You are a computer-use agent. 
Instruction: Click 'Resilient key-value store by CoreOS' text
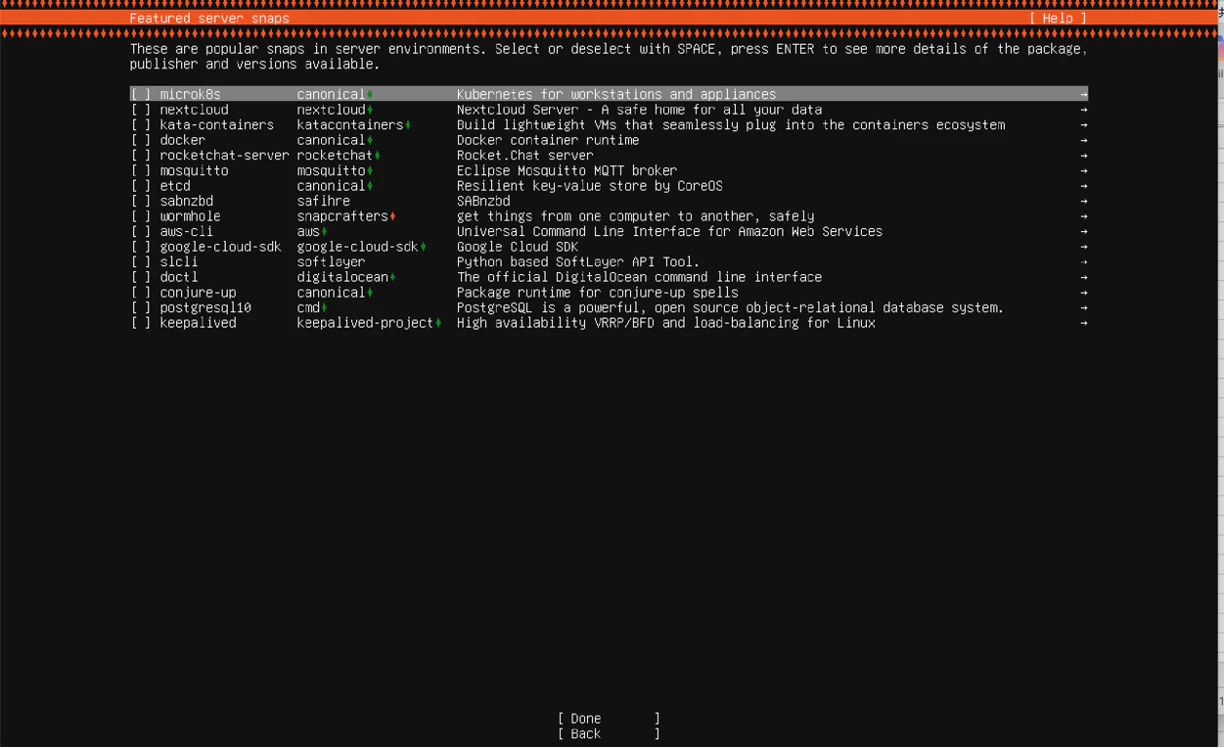(x=590, y=186)
